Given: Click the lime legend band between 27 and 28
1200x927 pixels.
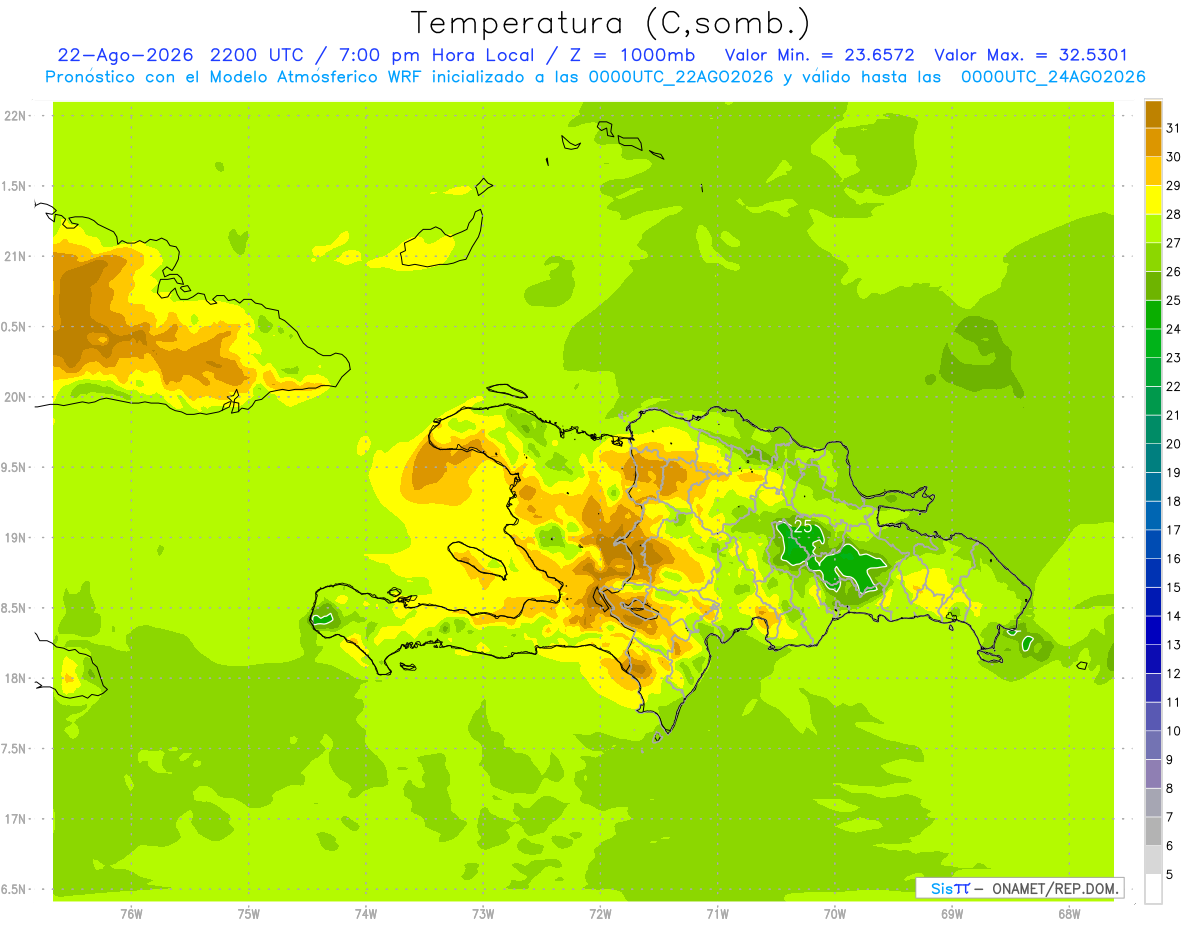Looking at the screenshot, I should pos(1153,228).
